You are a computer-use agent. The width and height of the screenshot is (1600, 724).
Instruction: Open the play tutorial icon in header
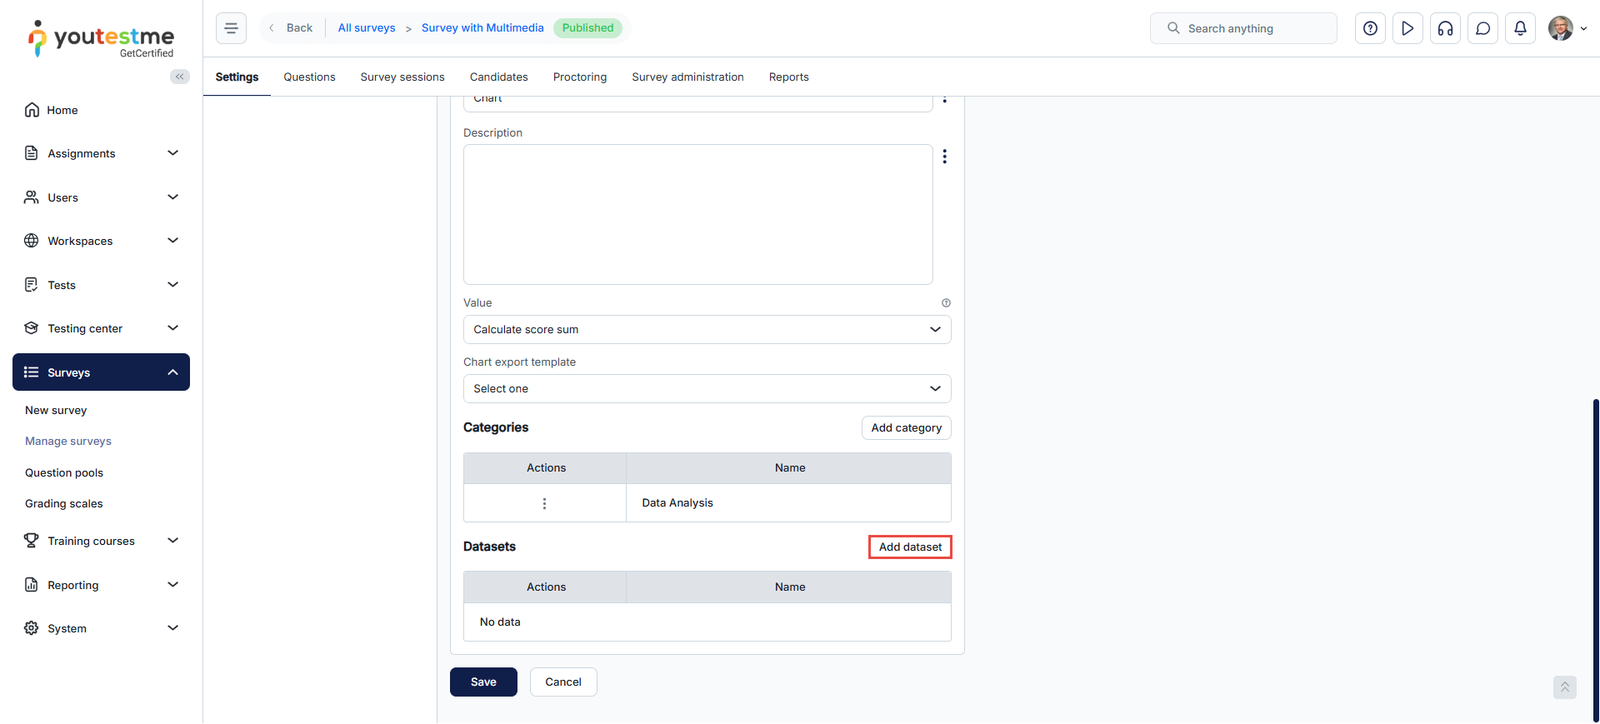pyautogui.click(x=1407, y=28)
